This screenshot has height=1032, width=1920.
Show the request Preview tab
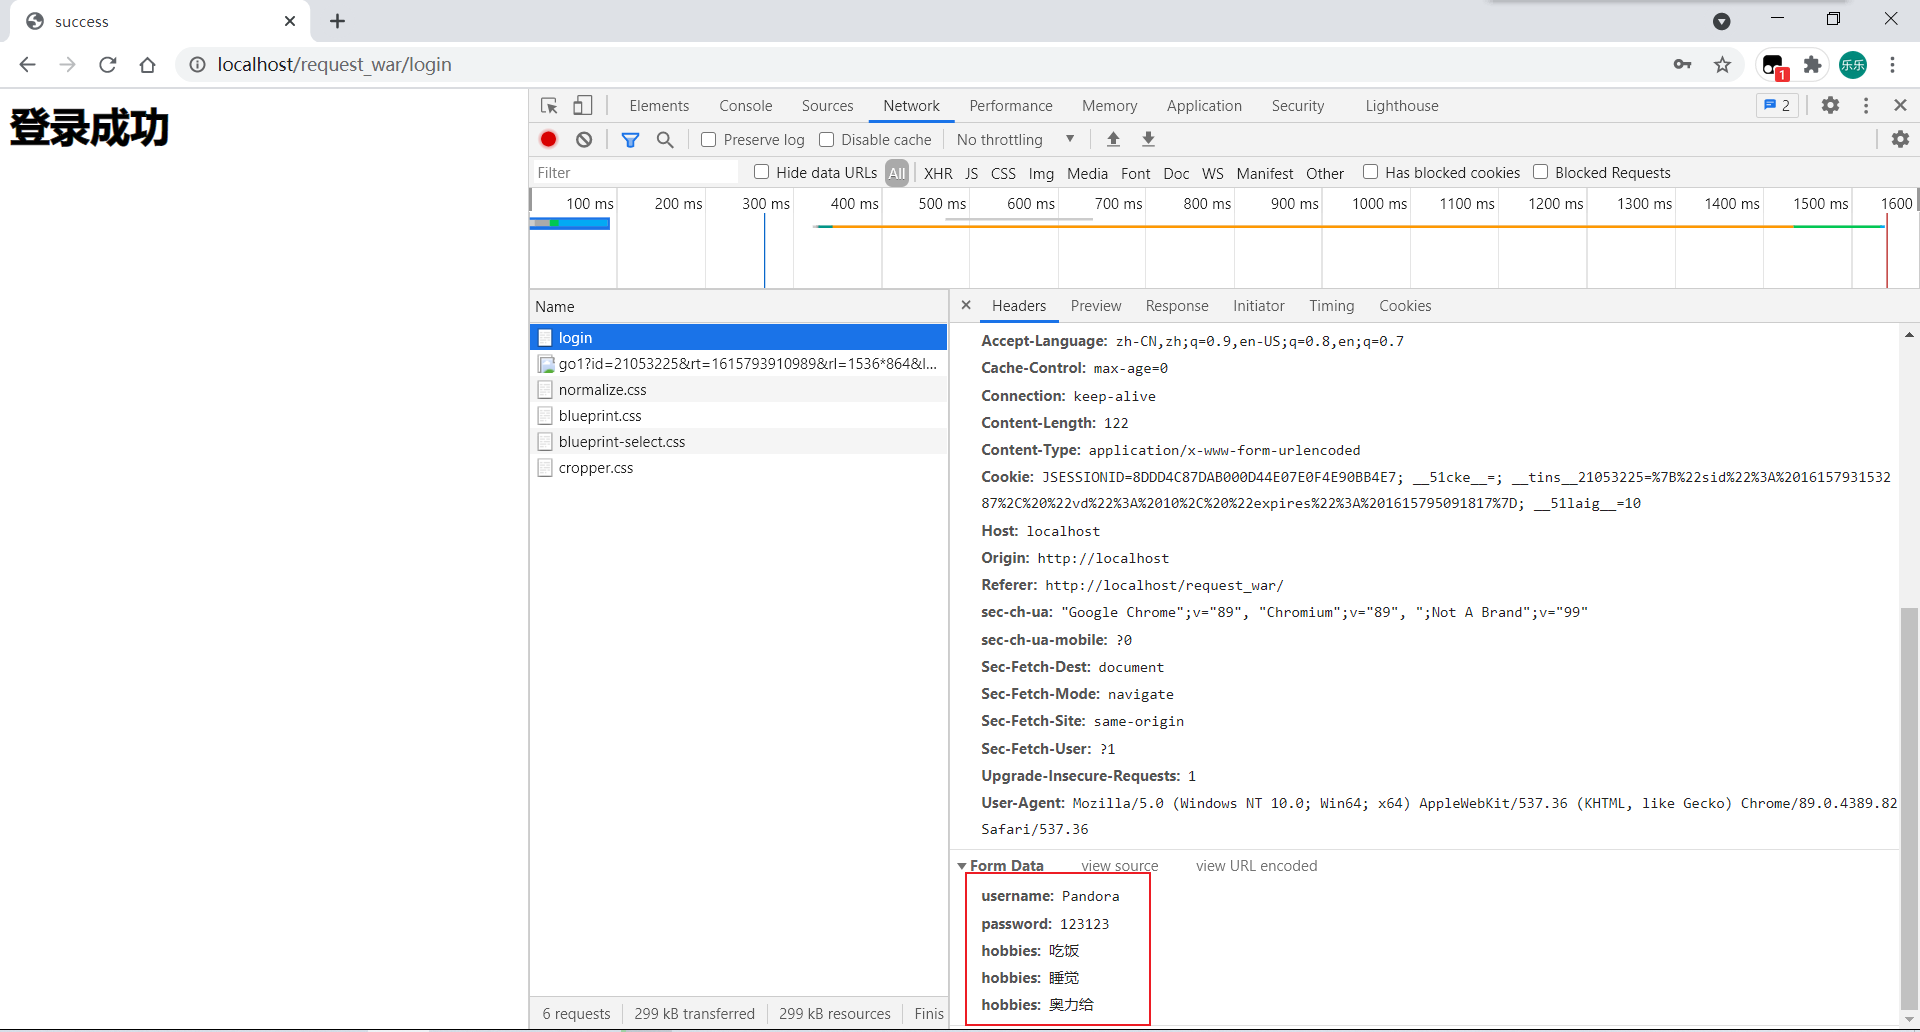(1096, 306)
